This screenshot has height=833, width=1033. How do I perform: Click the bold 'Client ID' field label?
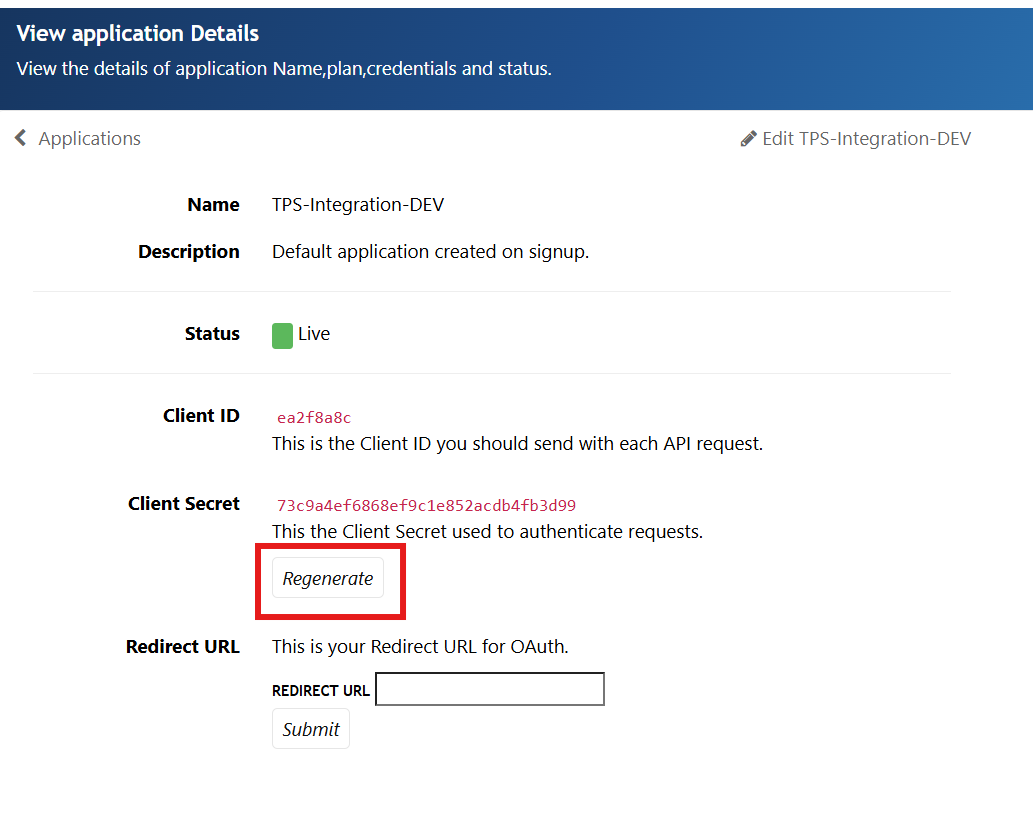(x=201, y=416)
